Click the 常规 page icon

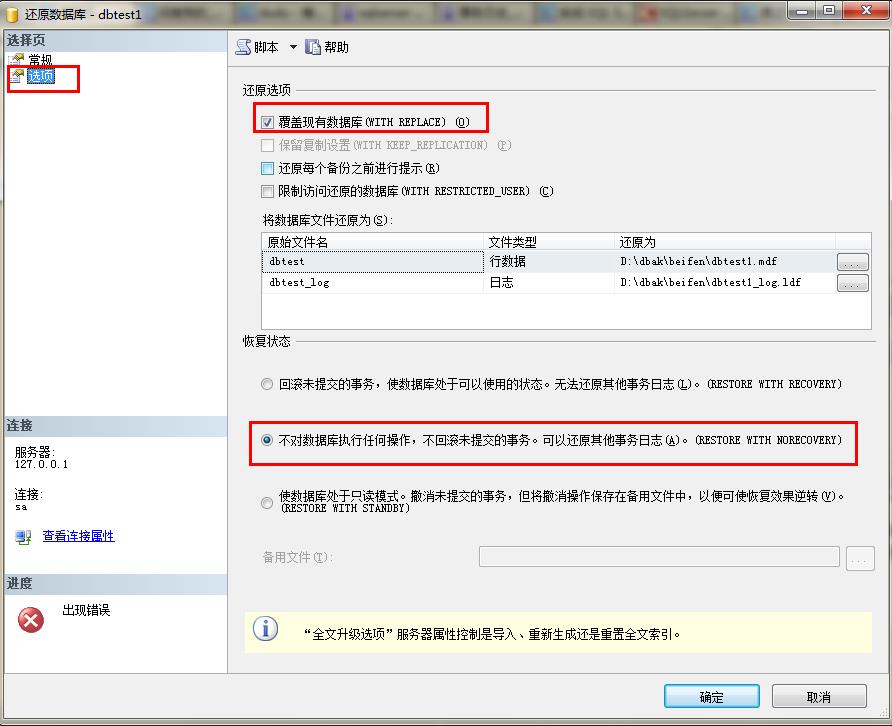point(16,60)
